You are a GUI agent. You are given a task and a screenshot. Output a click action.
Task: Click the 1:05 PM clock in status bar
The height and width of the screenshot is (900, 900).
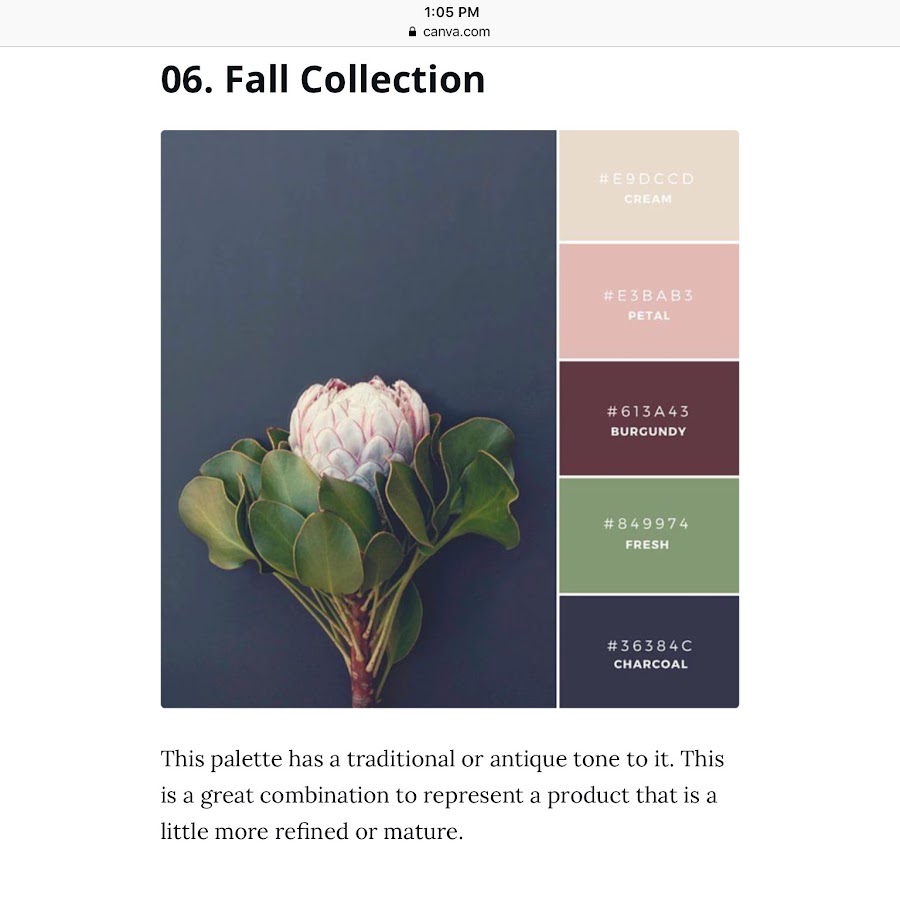click(x=451, y=12)
